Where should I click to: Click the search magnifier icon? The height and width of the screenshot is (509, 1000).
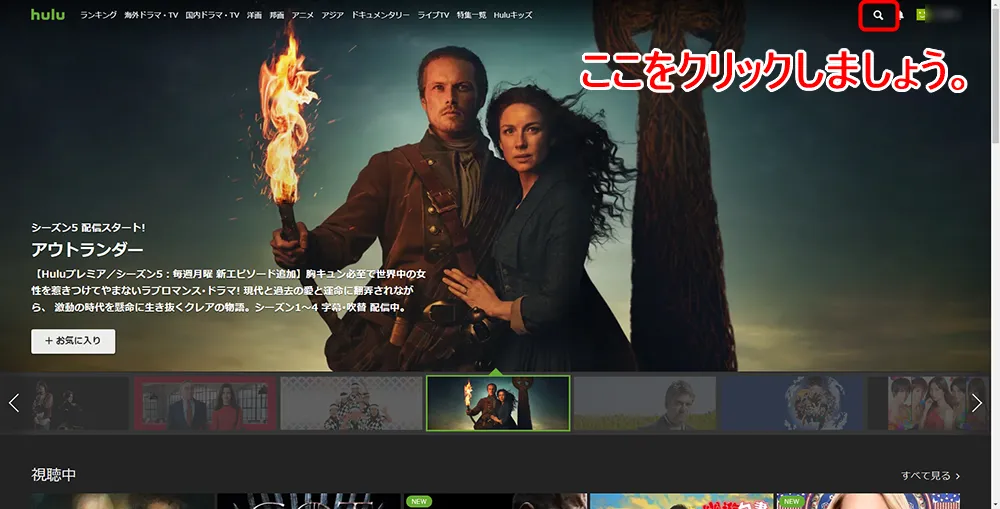(x=878, y=15)
